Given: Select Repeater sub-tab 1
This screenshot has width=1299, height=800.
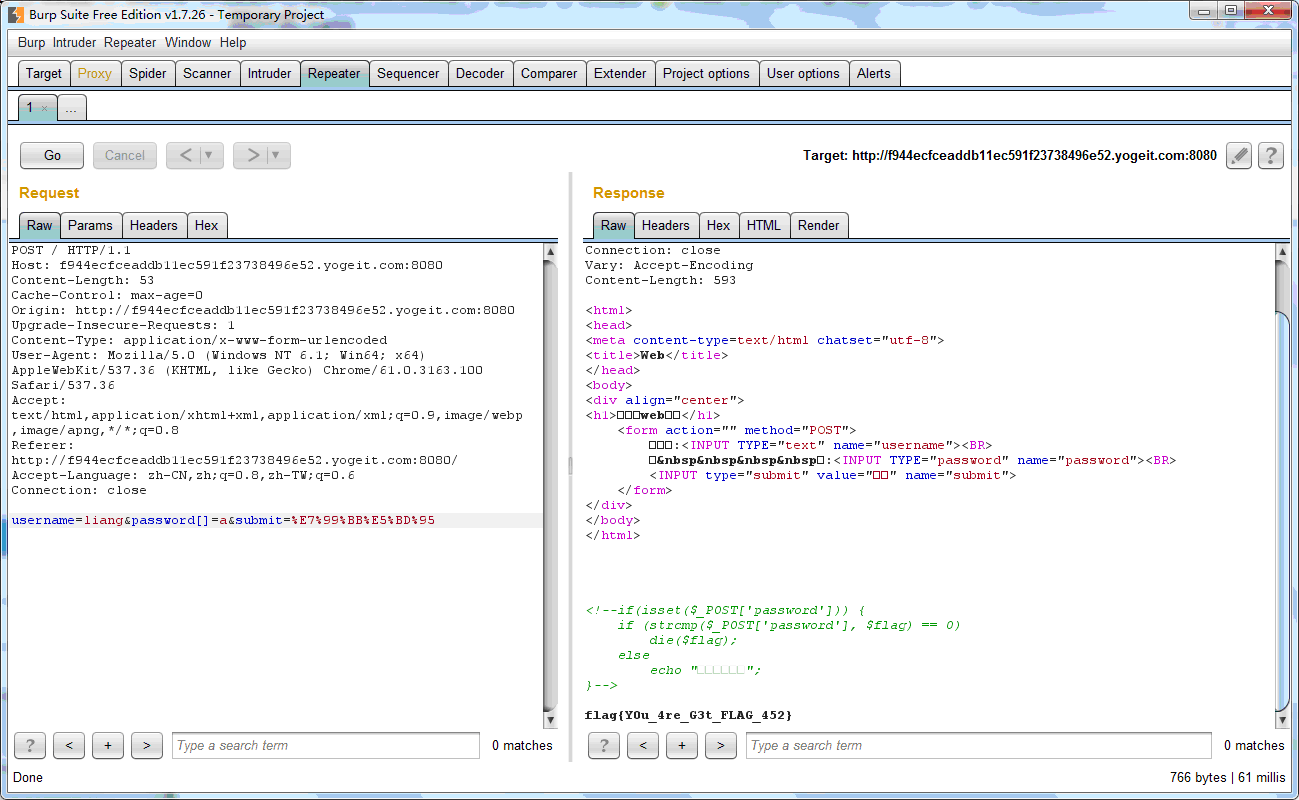Looking at the screenshot, I should click(32, 107).
